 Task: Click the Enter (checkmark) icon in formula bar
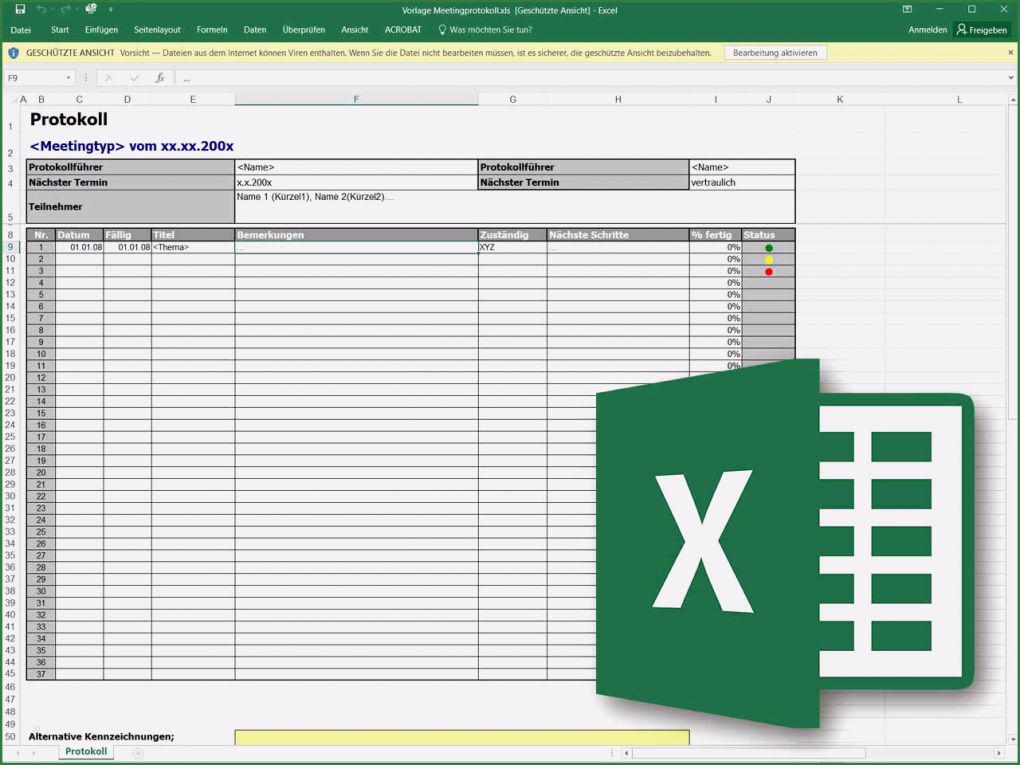[133, 77]
